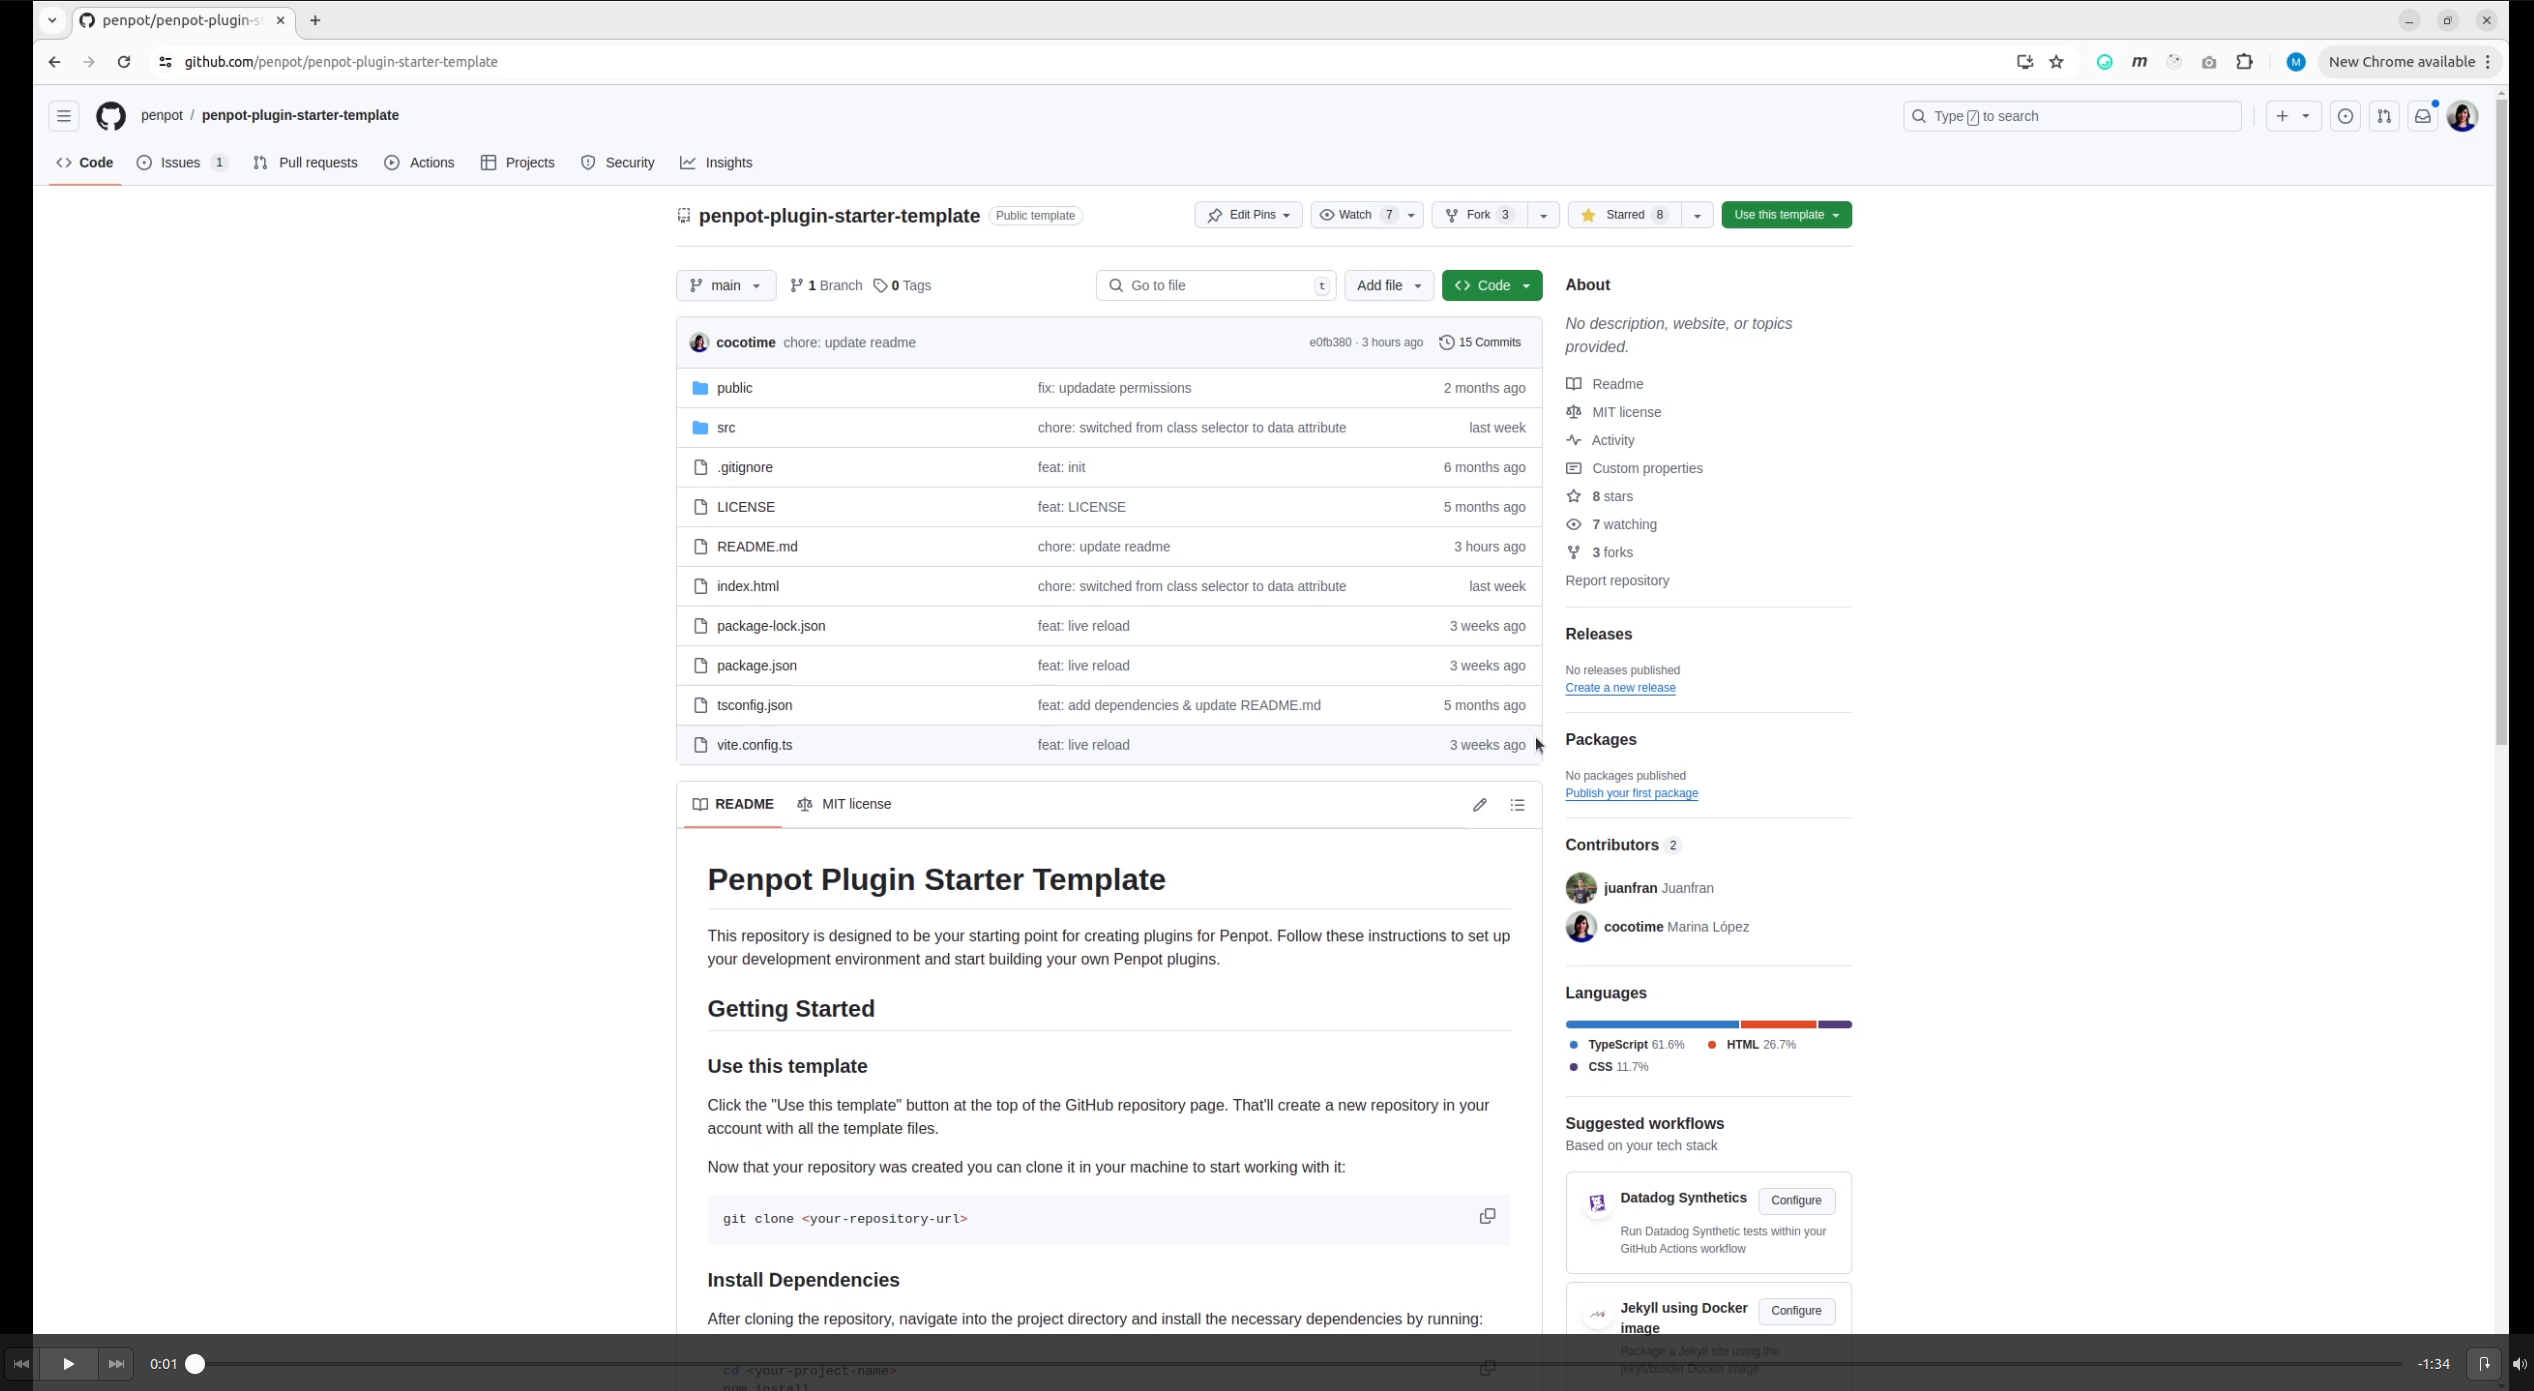
Task: Click the Create a new release link
Action: [x=1620, y=687]
